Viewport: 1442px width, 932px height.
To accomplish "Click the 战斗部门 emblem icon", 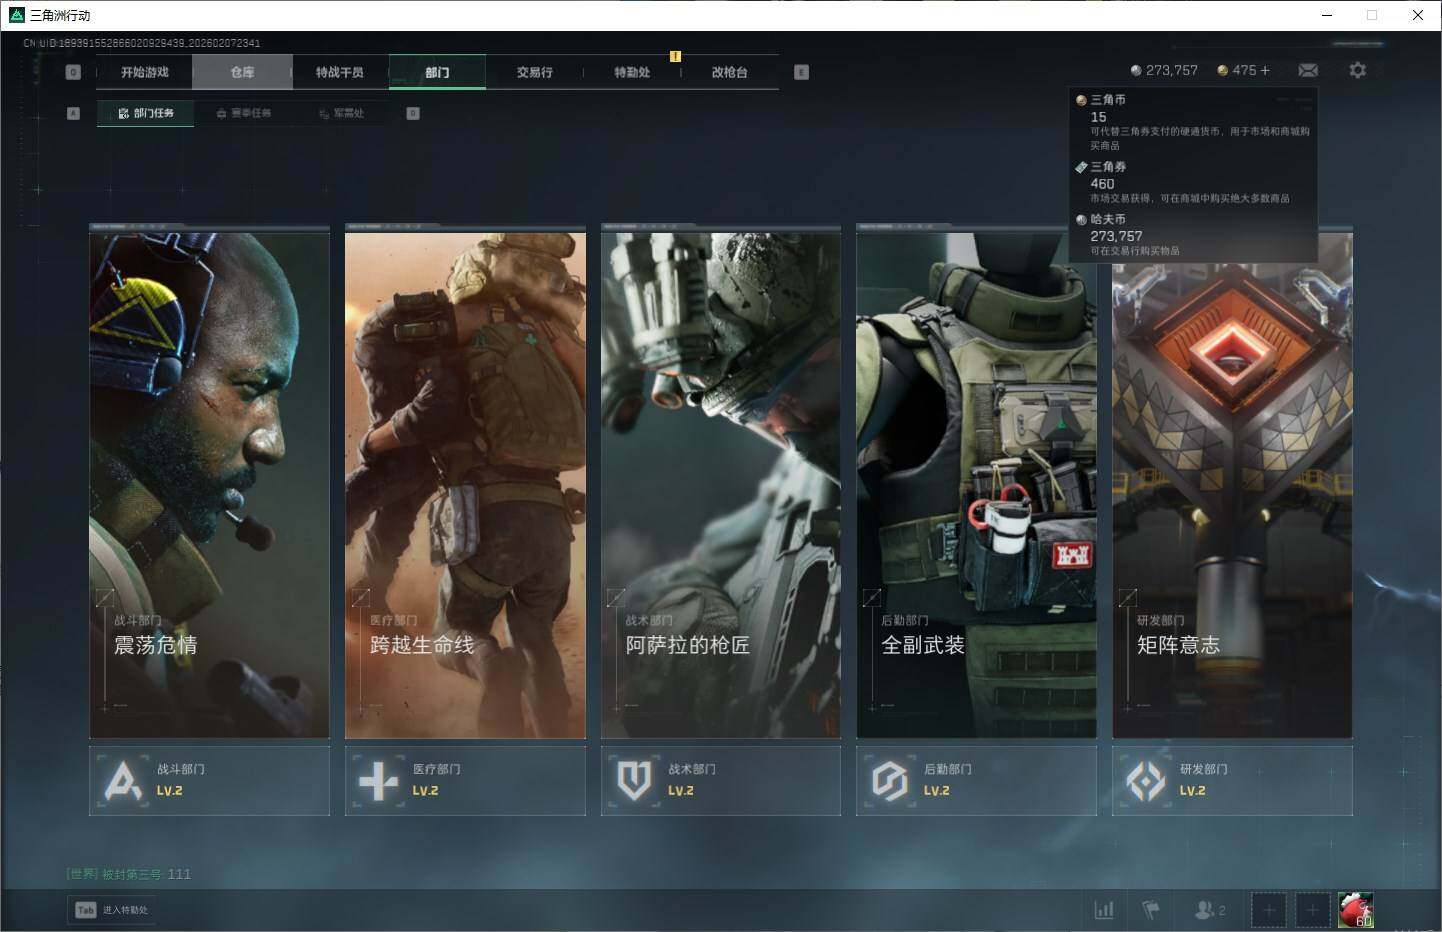I will point(123,780).
